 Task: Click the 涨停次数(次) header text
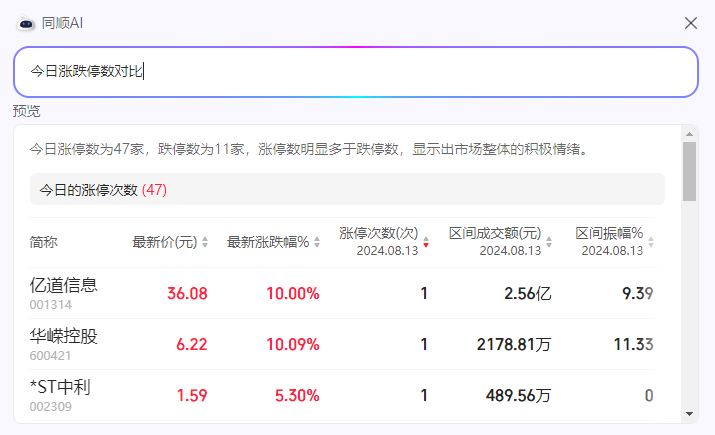tap(378, 233)
